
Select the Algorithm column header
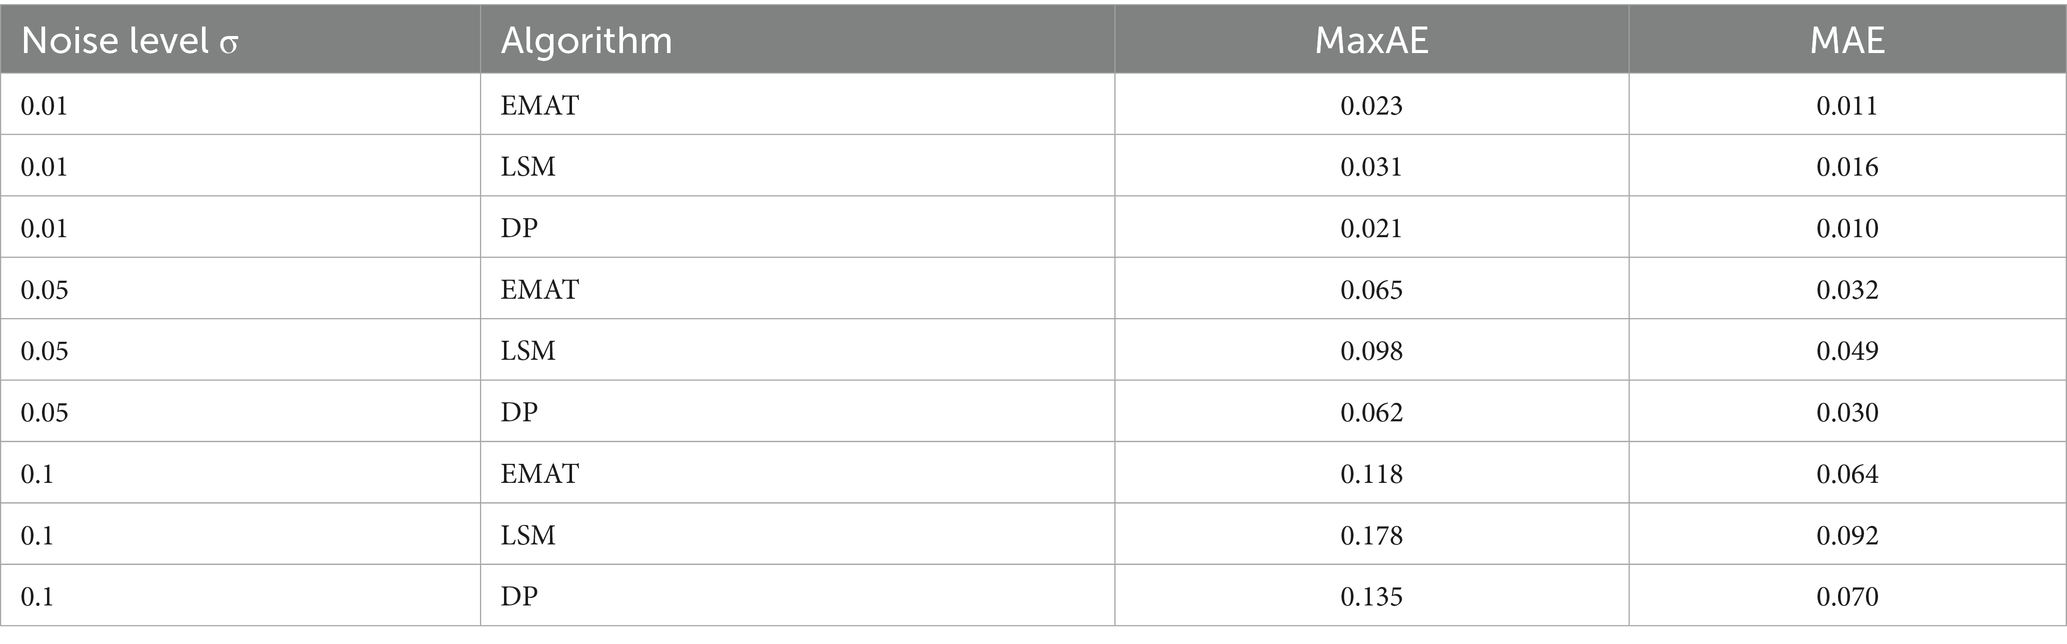(586, 41)
